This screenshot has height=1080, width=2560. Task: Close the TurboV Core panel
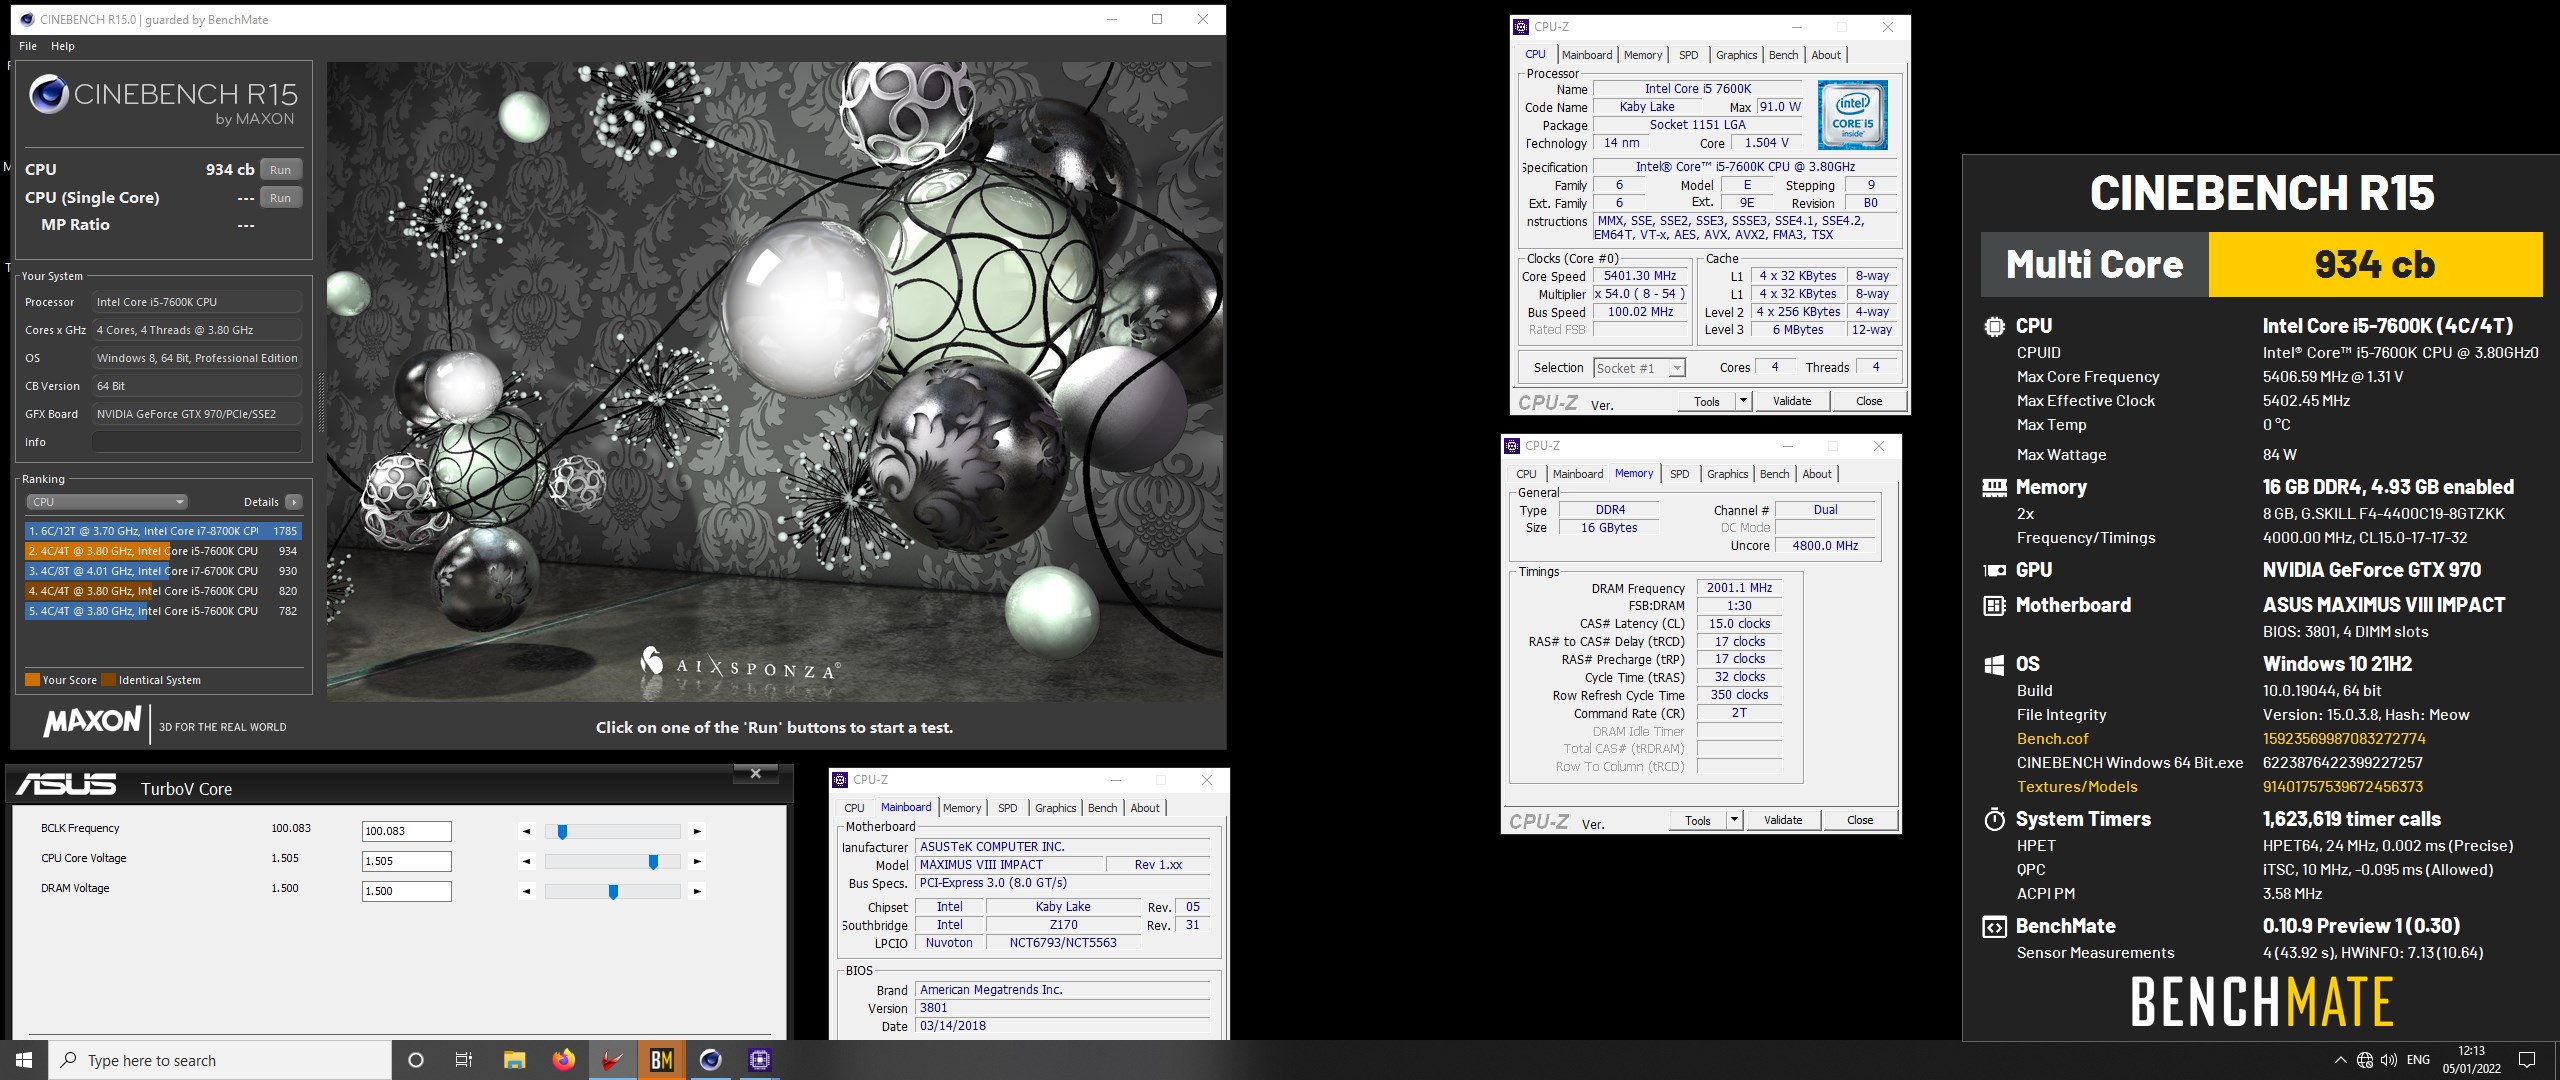(756, 773)
